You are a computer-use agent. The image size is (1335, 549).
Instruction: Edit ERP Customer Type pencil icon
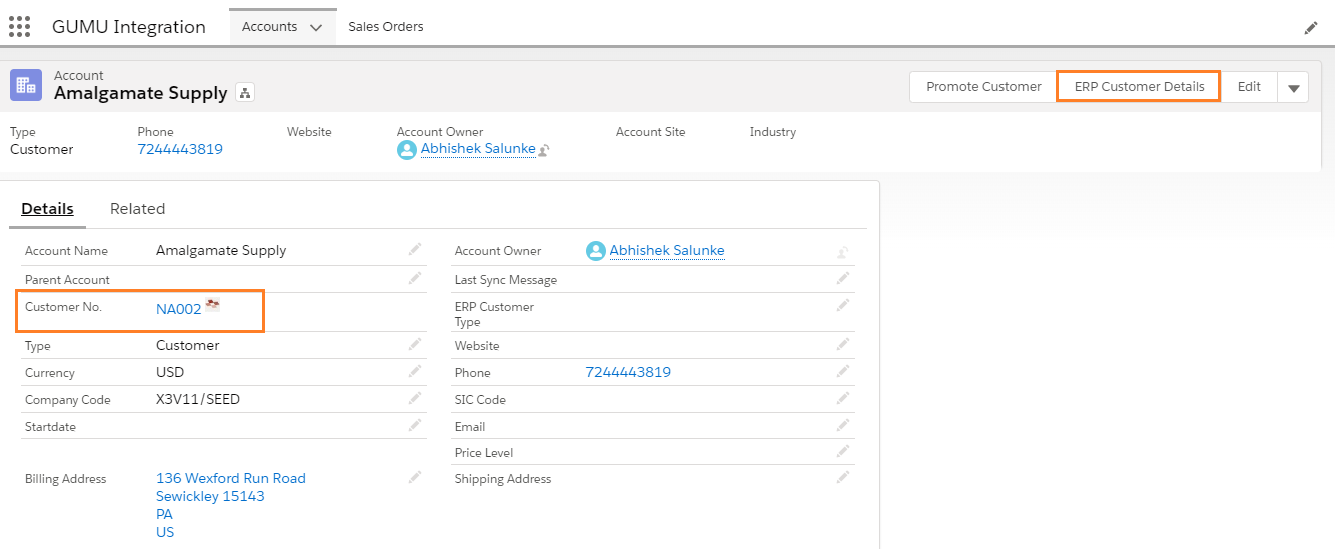pyautogui.click(x=843, y=304)
